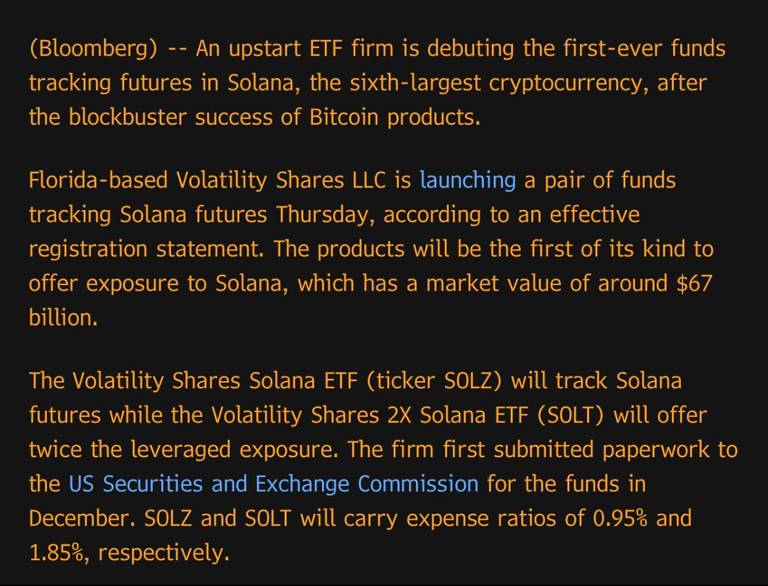Click the word "sixth-largest"
This screenshot has width=768, height=586.
pyautogui.click(x=415, y=84)
